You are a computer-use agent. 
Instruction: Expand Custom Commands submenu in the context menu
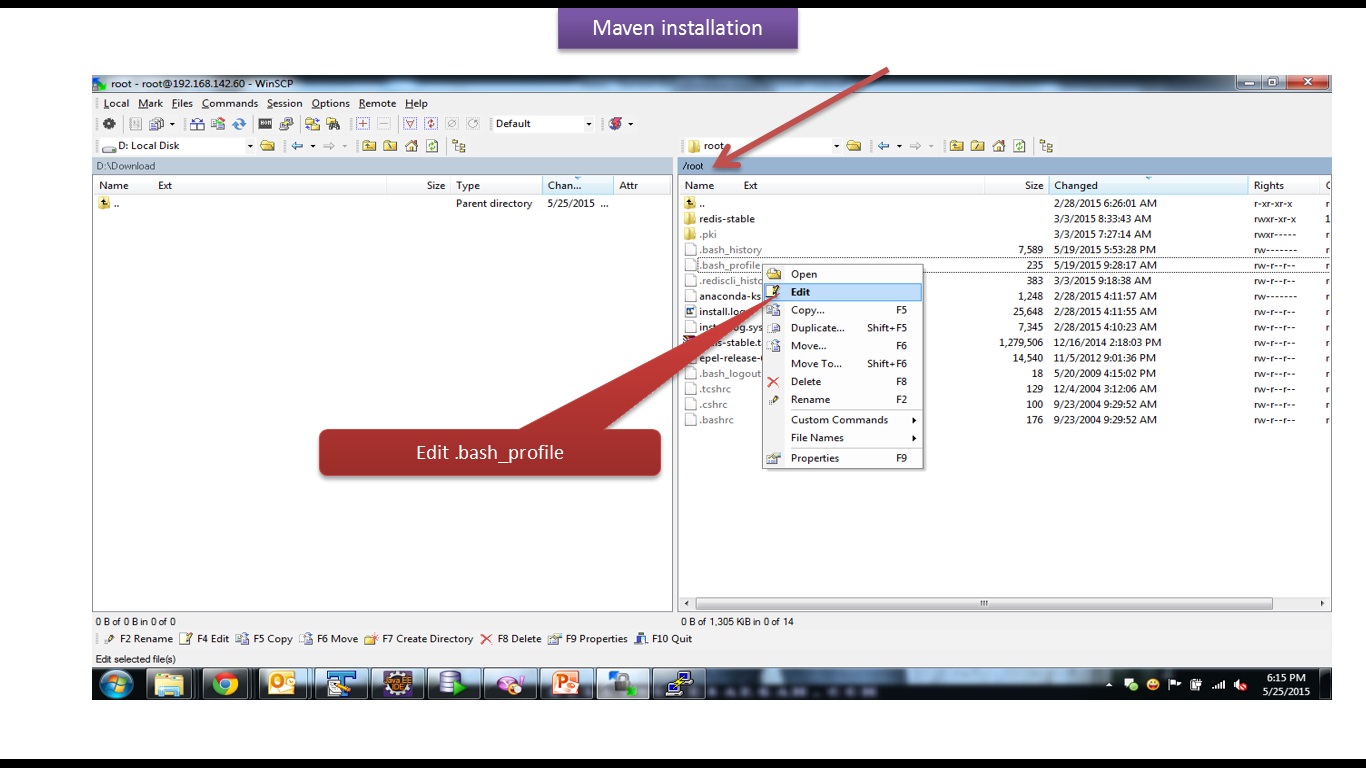pos(842,420)
